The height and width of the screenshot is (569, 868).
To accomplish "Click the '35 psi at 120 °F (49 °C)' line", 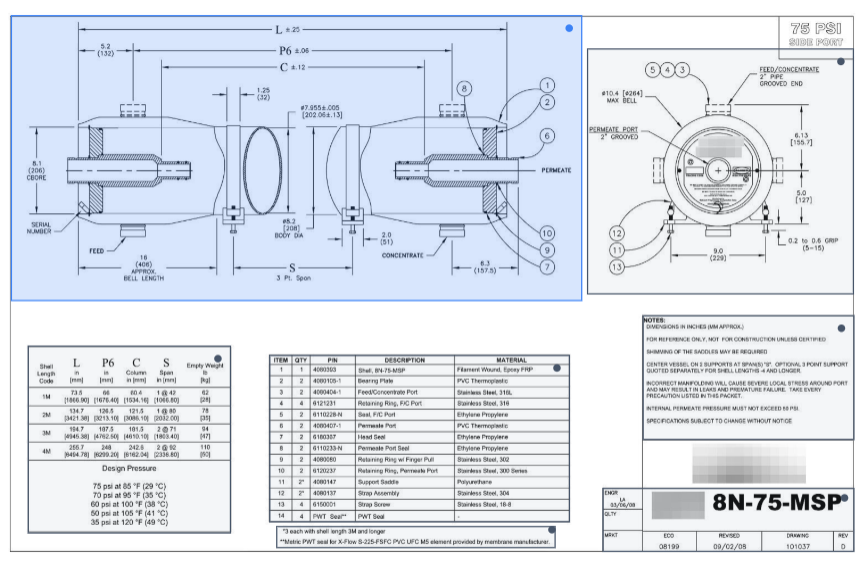I will click(x=129, y=522).
